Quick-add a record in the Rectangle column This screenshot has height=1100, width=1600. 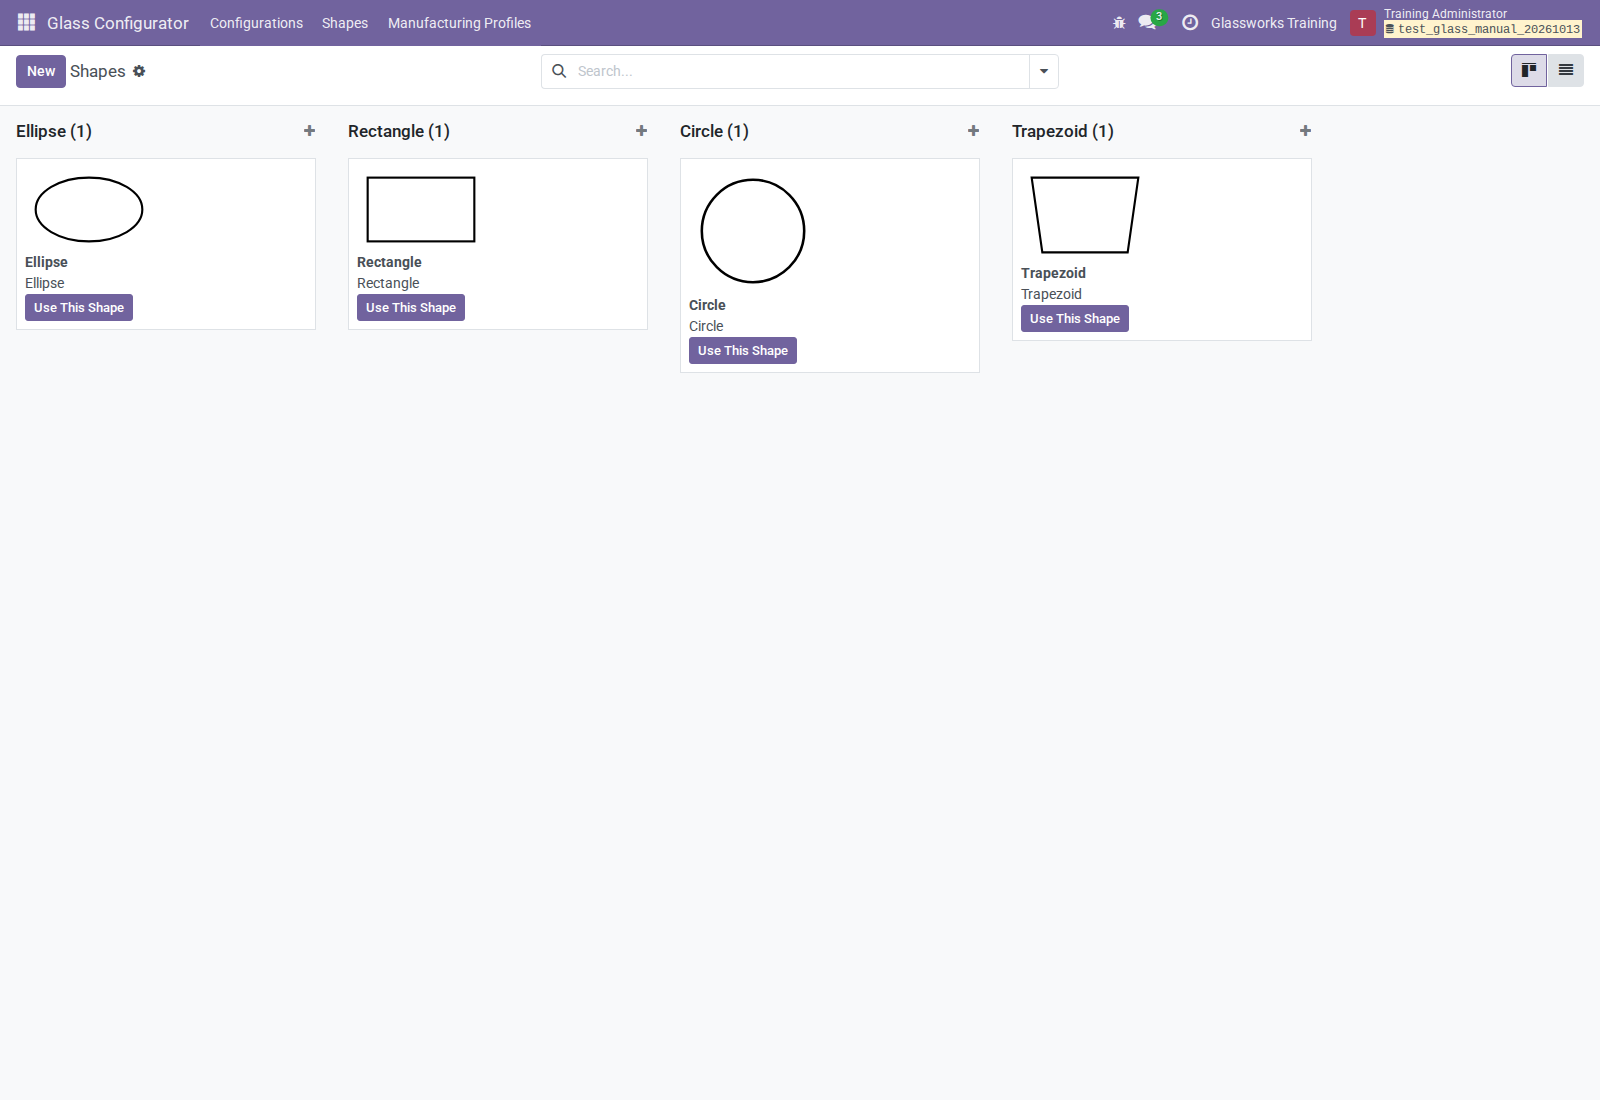click(641, 131)
